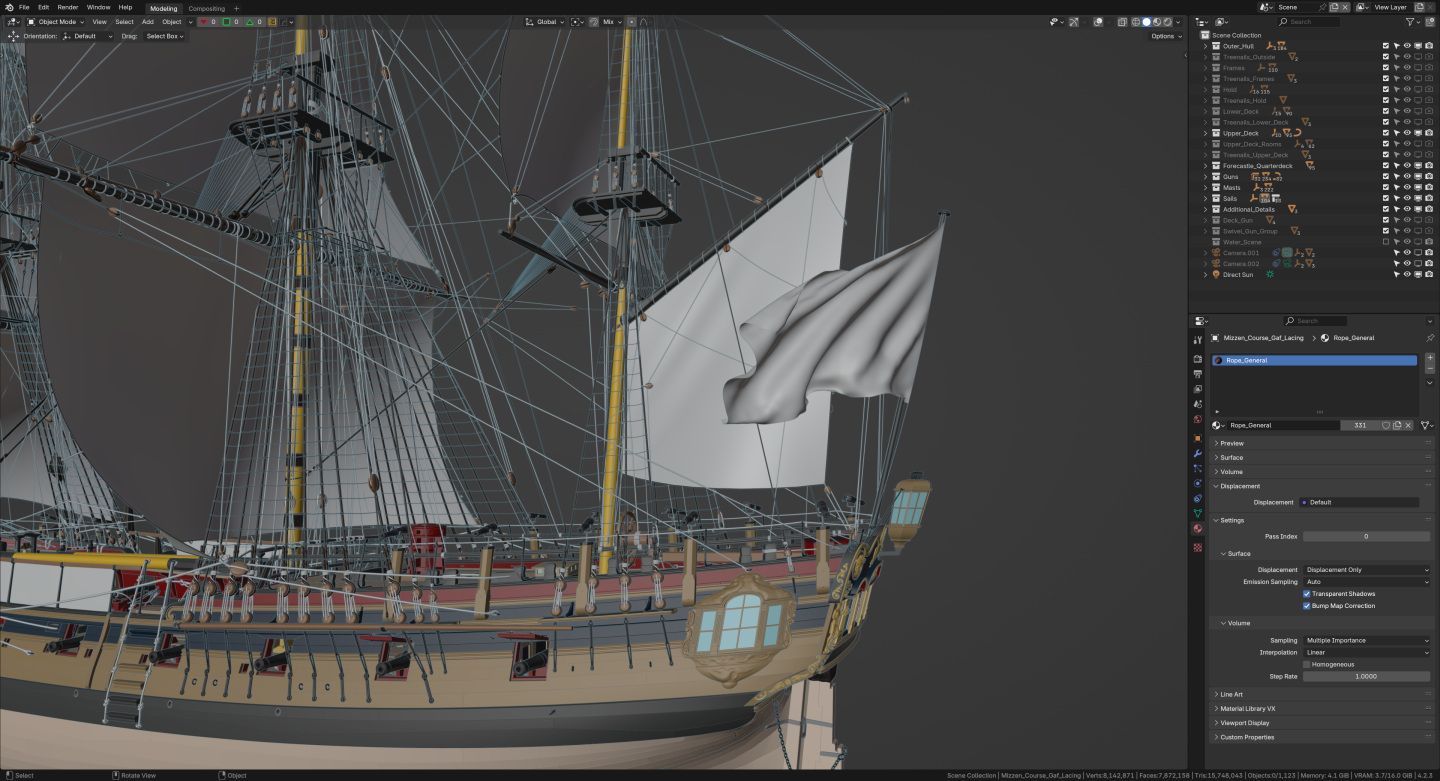Toggle X-ray mode icon
This screenshot has width=1440, height=781.
pyautogui.click(x=1122, y=21)
